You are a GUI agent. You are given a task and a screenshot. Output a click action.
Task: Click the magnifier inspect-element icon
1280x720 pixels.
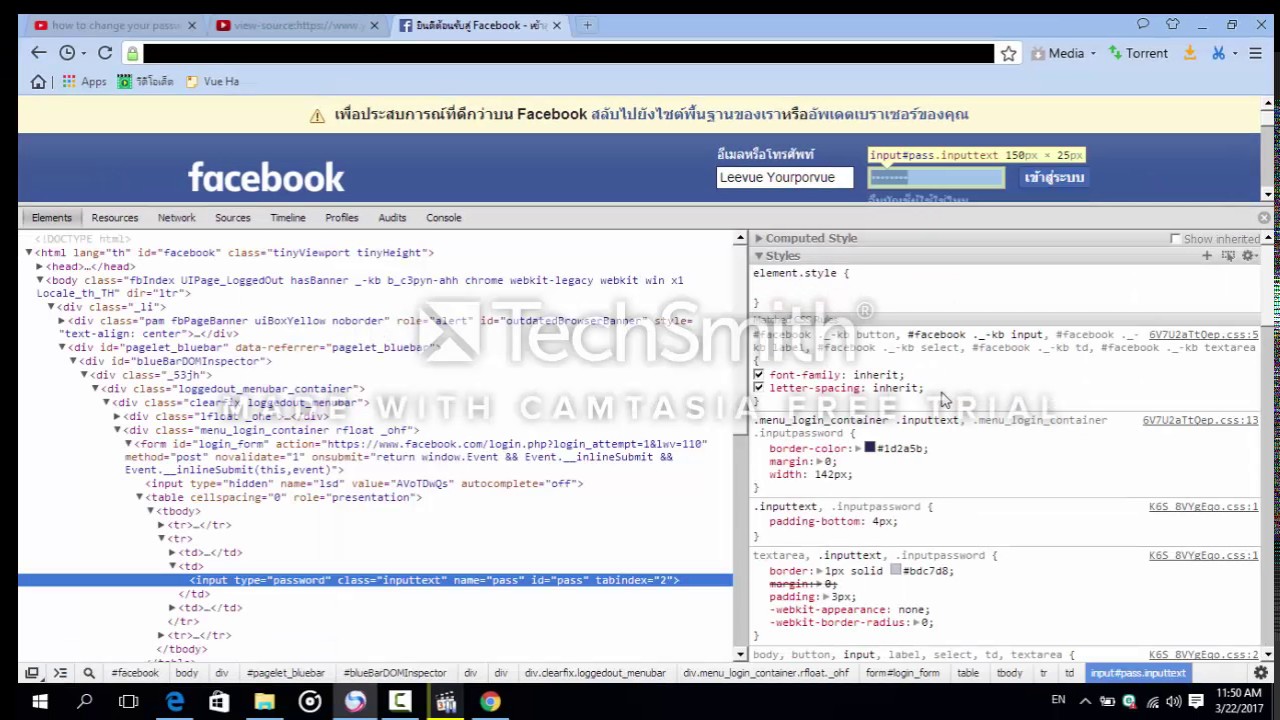pos(89,673)
